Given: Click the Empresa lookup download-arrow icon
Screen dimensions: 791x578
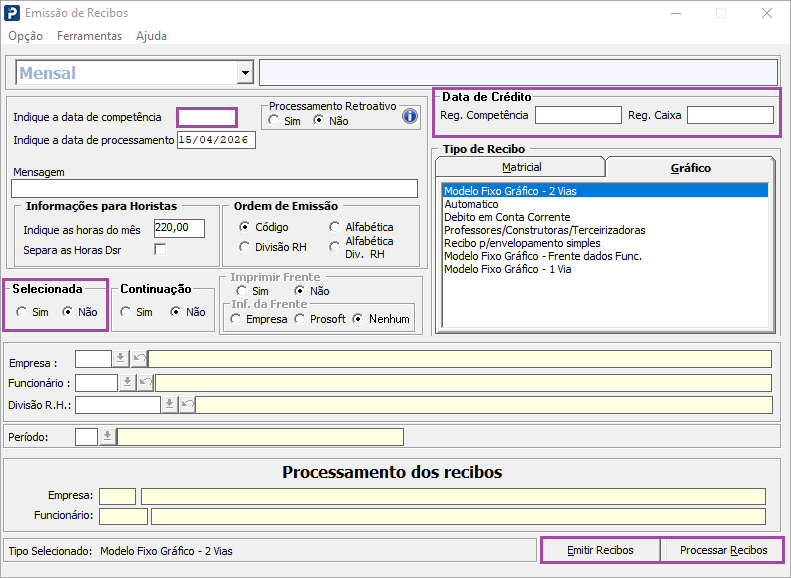Looking at the screenshot, I should 120,359.
